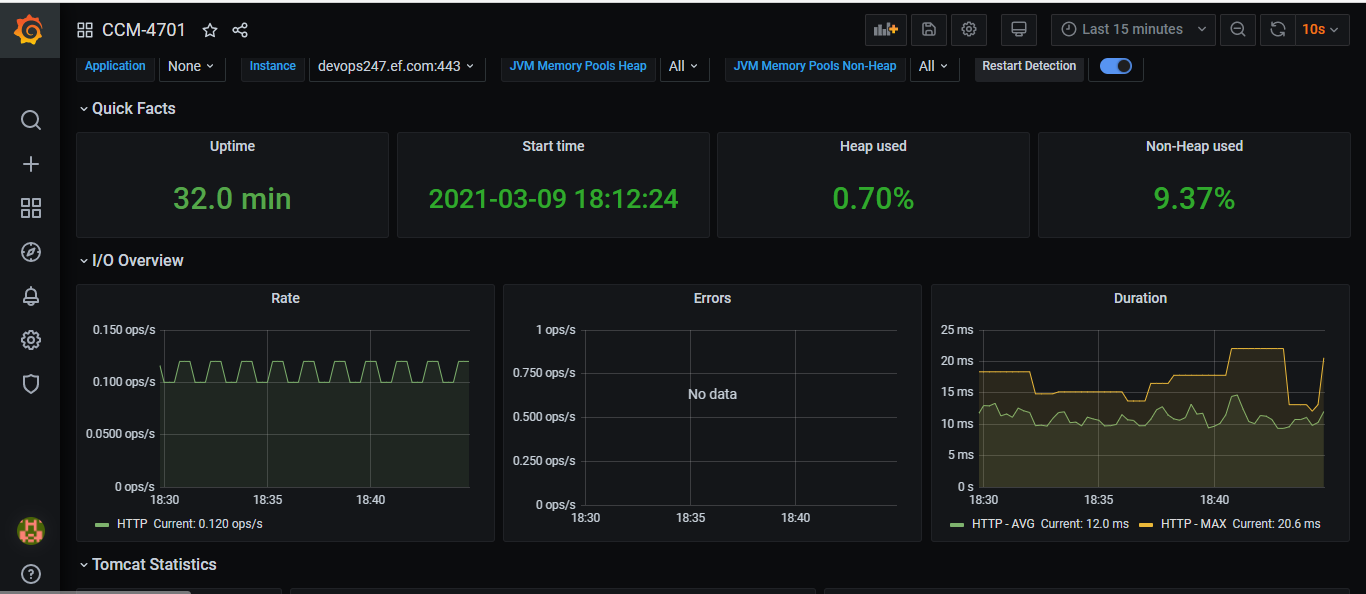Toggle HTTP - AVG series in Duration legend

(1002, 524)
